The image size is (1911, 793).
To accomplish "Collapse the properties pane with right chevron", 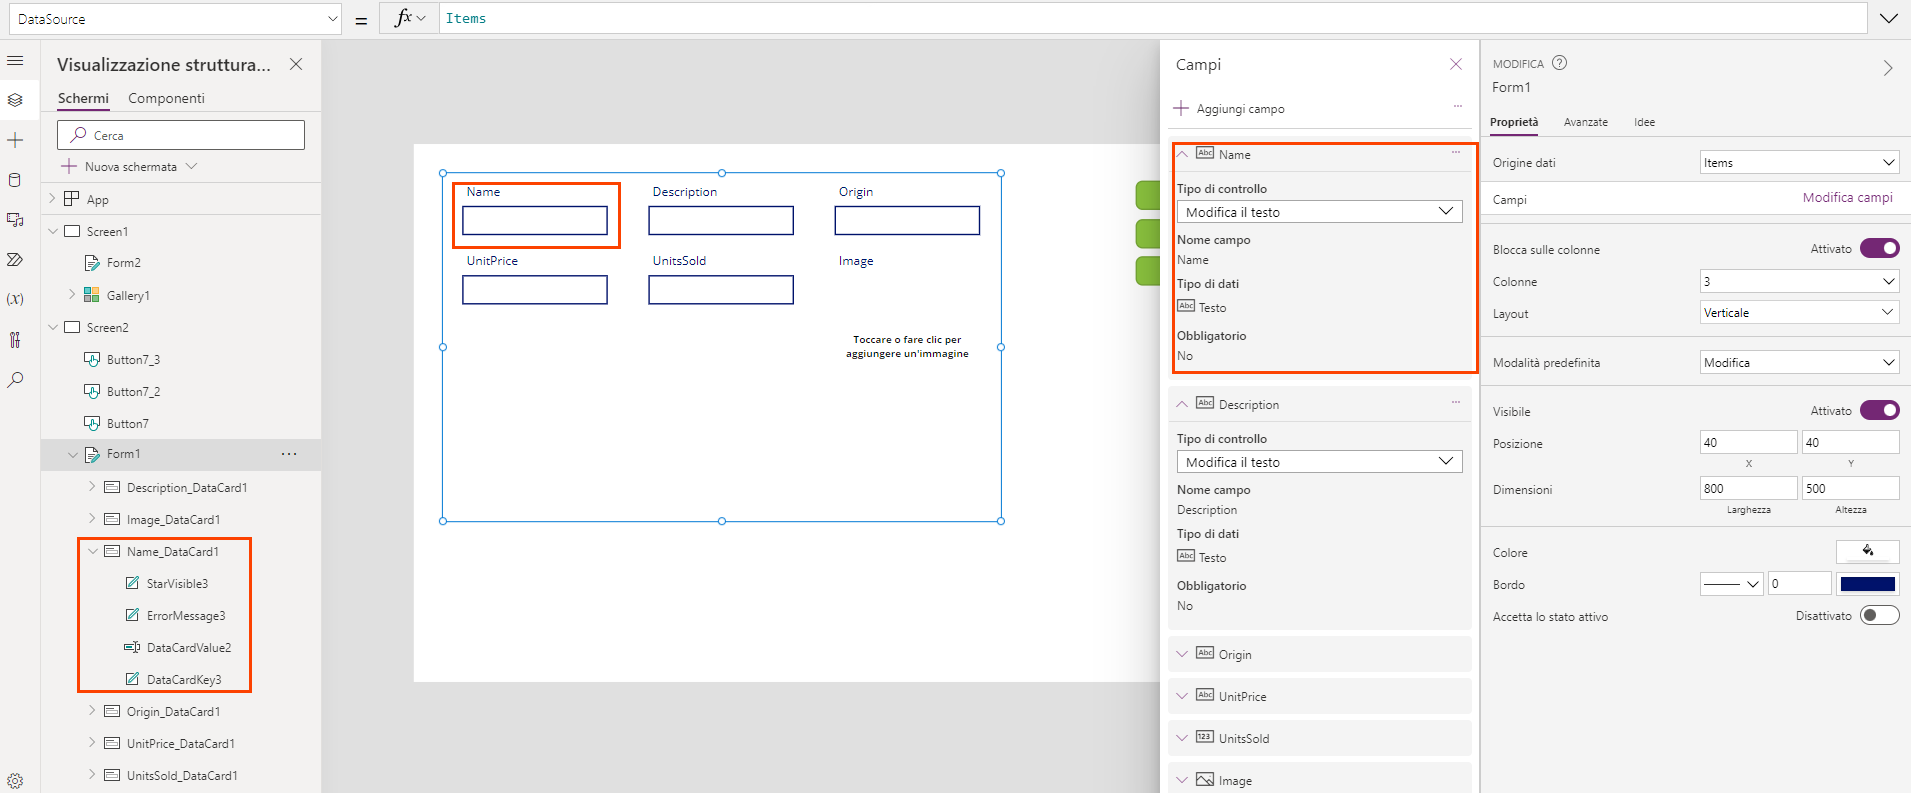I will [x=1888, y=68].
